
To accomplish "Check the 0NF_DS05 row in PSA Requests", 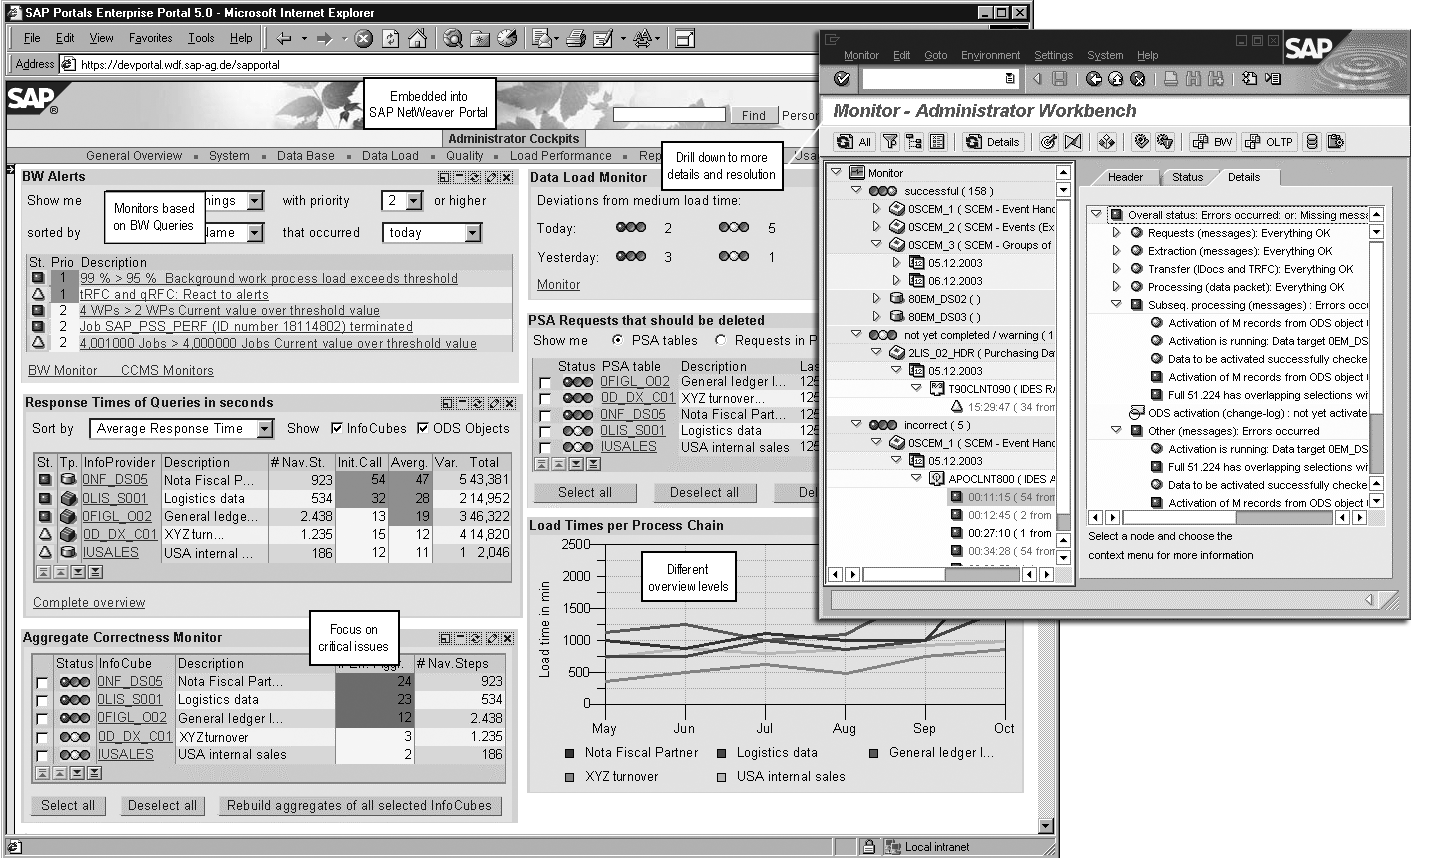I will (x=544, y=414).
